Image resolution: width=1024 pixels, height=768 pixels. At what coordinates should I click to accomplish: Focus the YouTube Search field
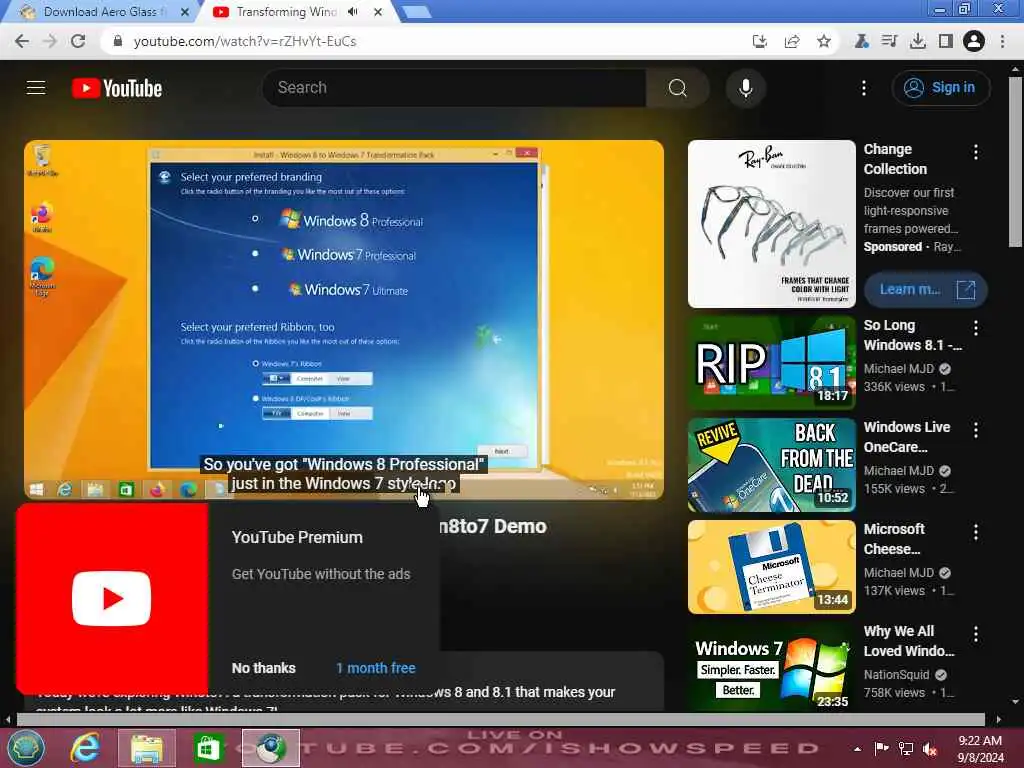tap(455, 88)
